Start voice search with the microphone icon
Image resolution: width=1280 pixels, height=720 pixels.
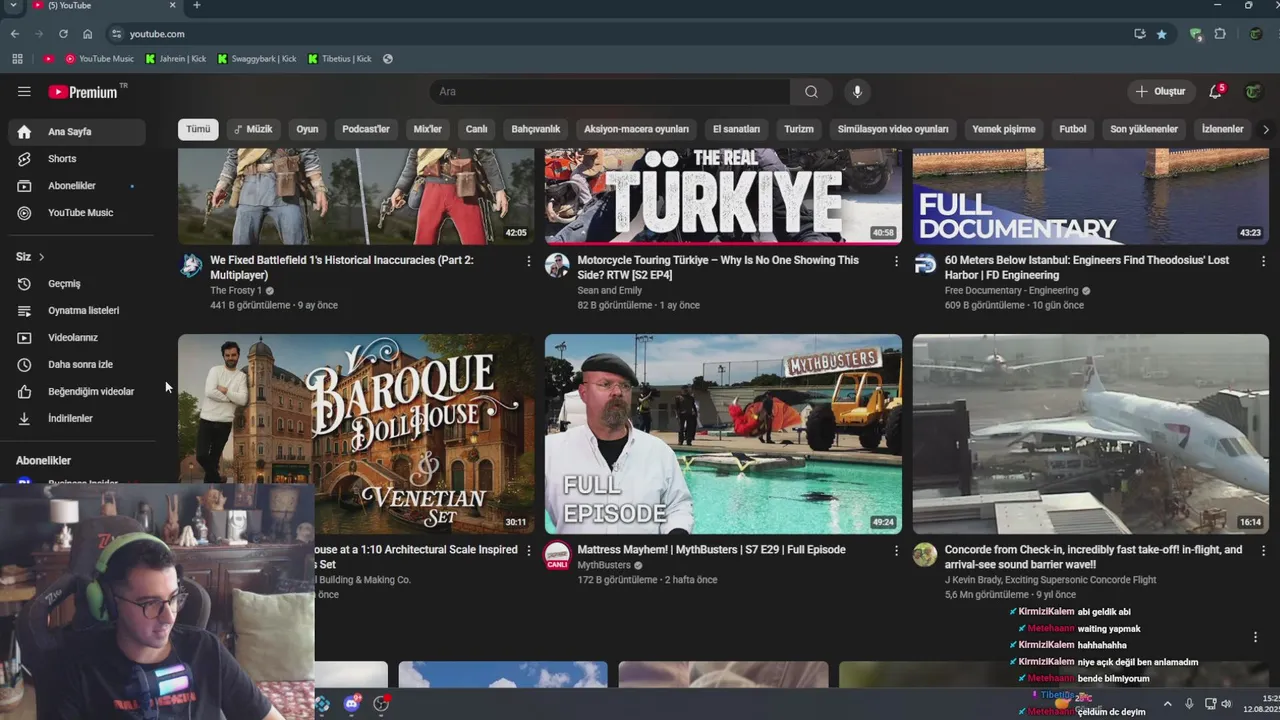[x=857, y=91]
